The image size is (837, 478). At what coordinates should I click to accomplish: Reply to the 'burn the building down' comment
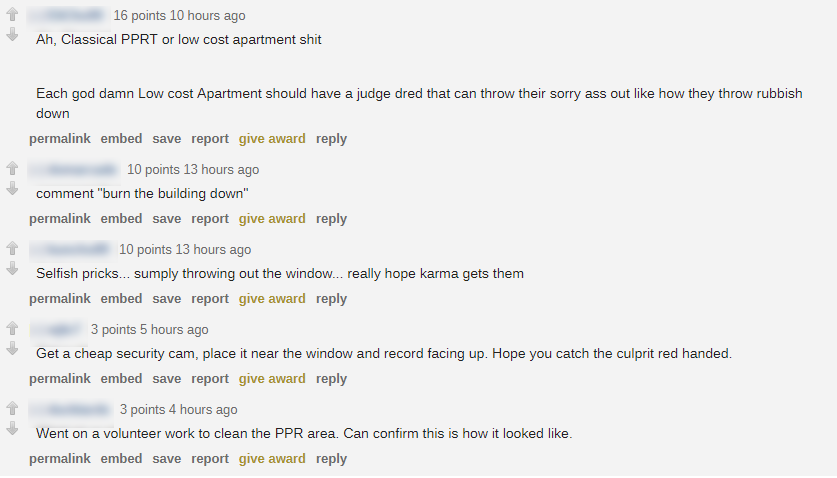coord(331,219)
